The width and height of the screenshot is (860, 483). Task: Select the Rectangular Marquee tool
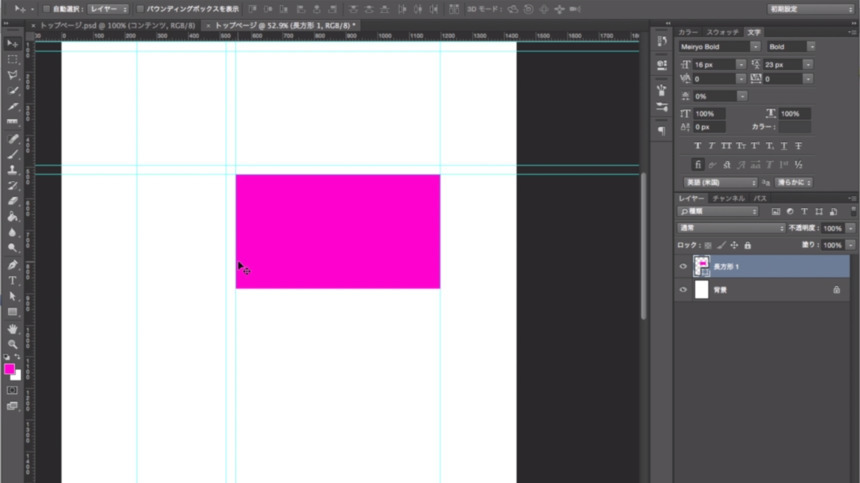pos(12,59)
